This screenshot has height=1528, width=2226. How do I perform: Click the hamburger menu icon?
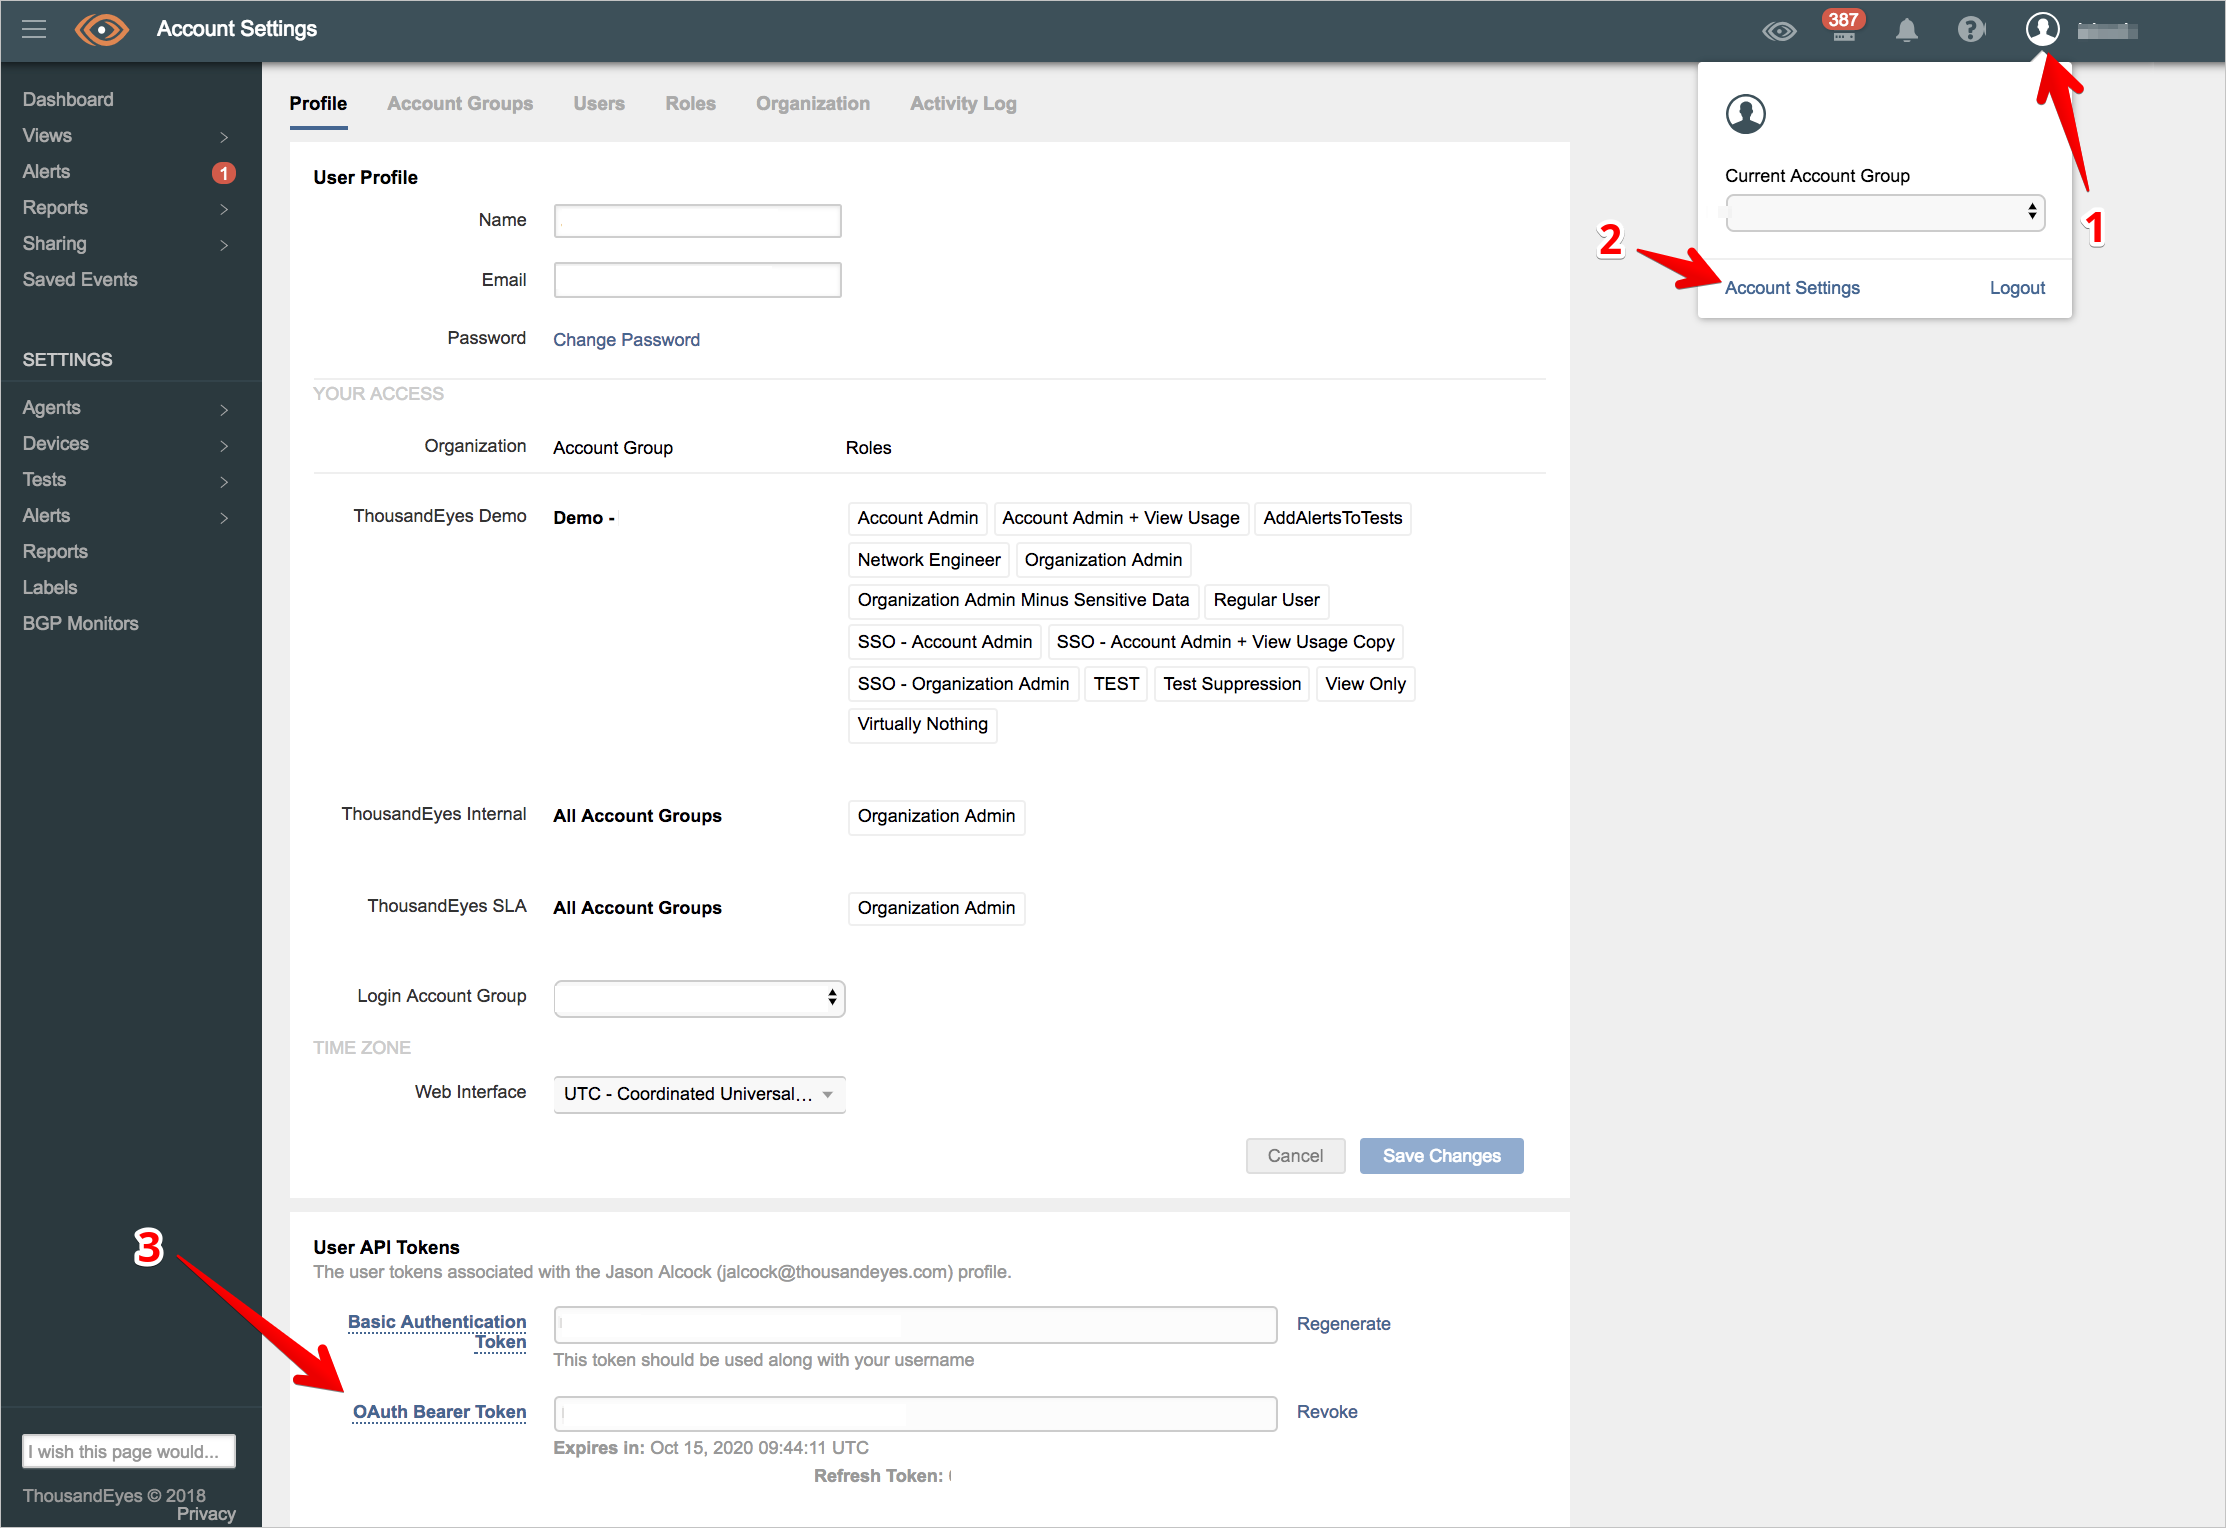point(34,30)
